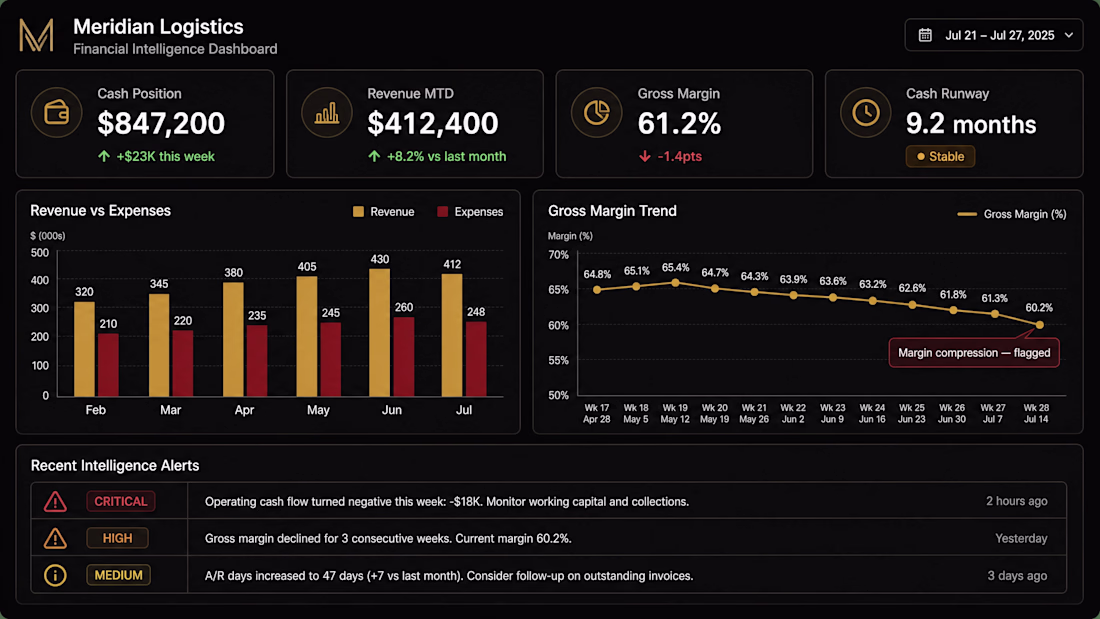
Task: Click the $412,400 revenue value
Action: [x=433, y=124]
